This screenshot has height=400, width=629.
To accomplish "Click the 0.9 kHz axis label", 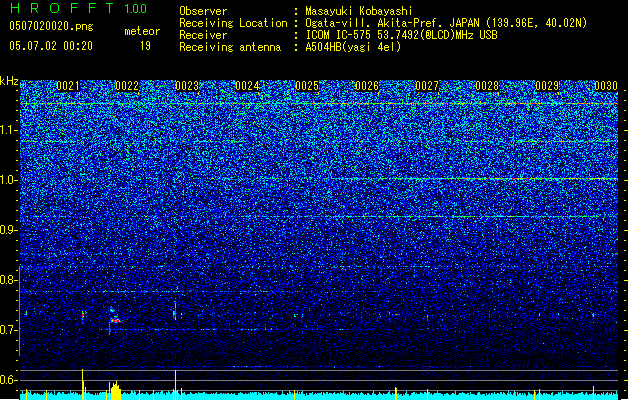I will point(9,230).
